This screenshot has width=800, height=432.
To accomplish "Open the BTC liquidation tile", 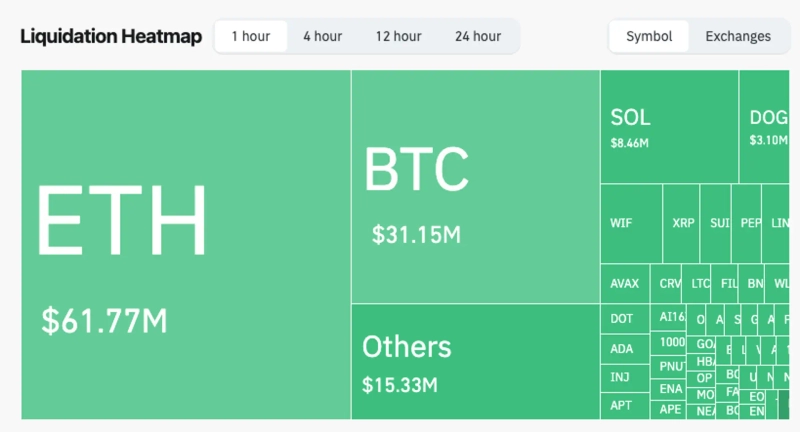I will [475, 187].
